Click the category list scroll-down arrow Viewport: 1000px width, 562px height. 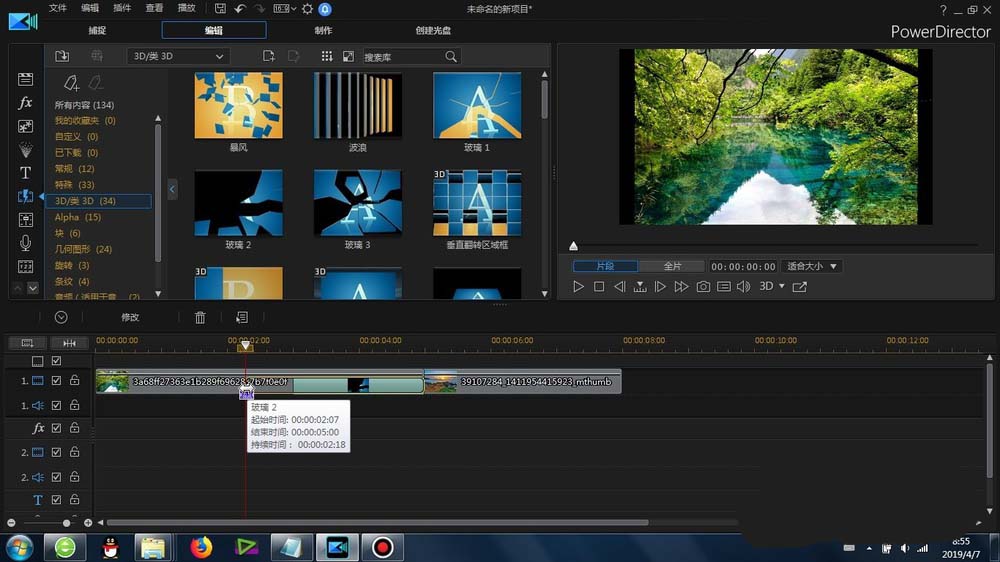coord(158,294)
